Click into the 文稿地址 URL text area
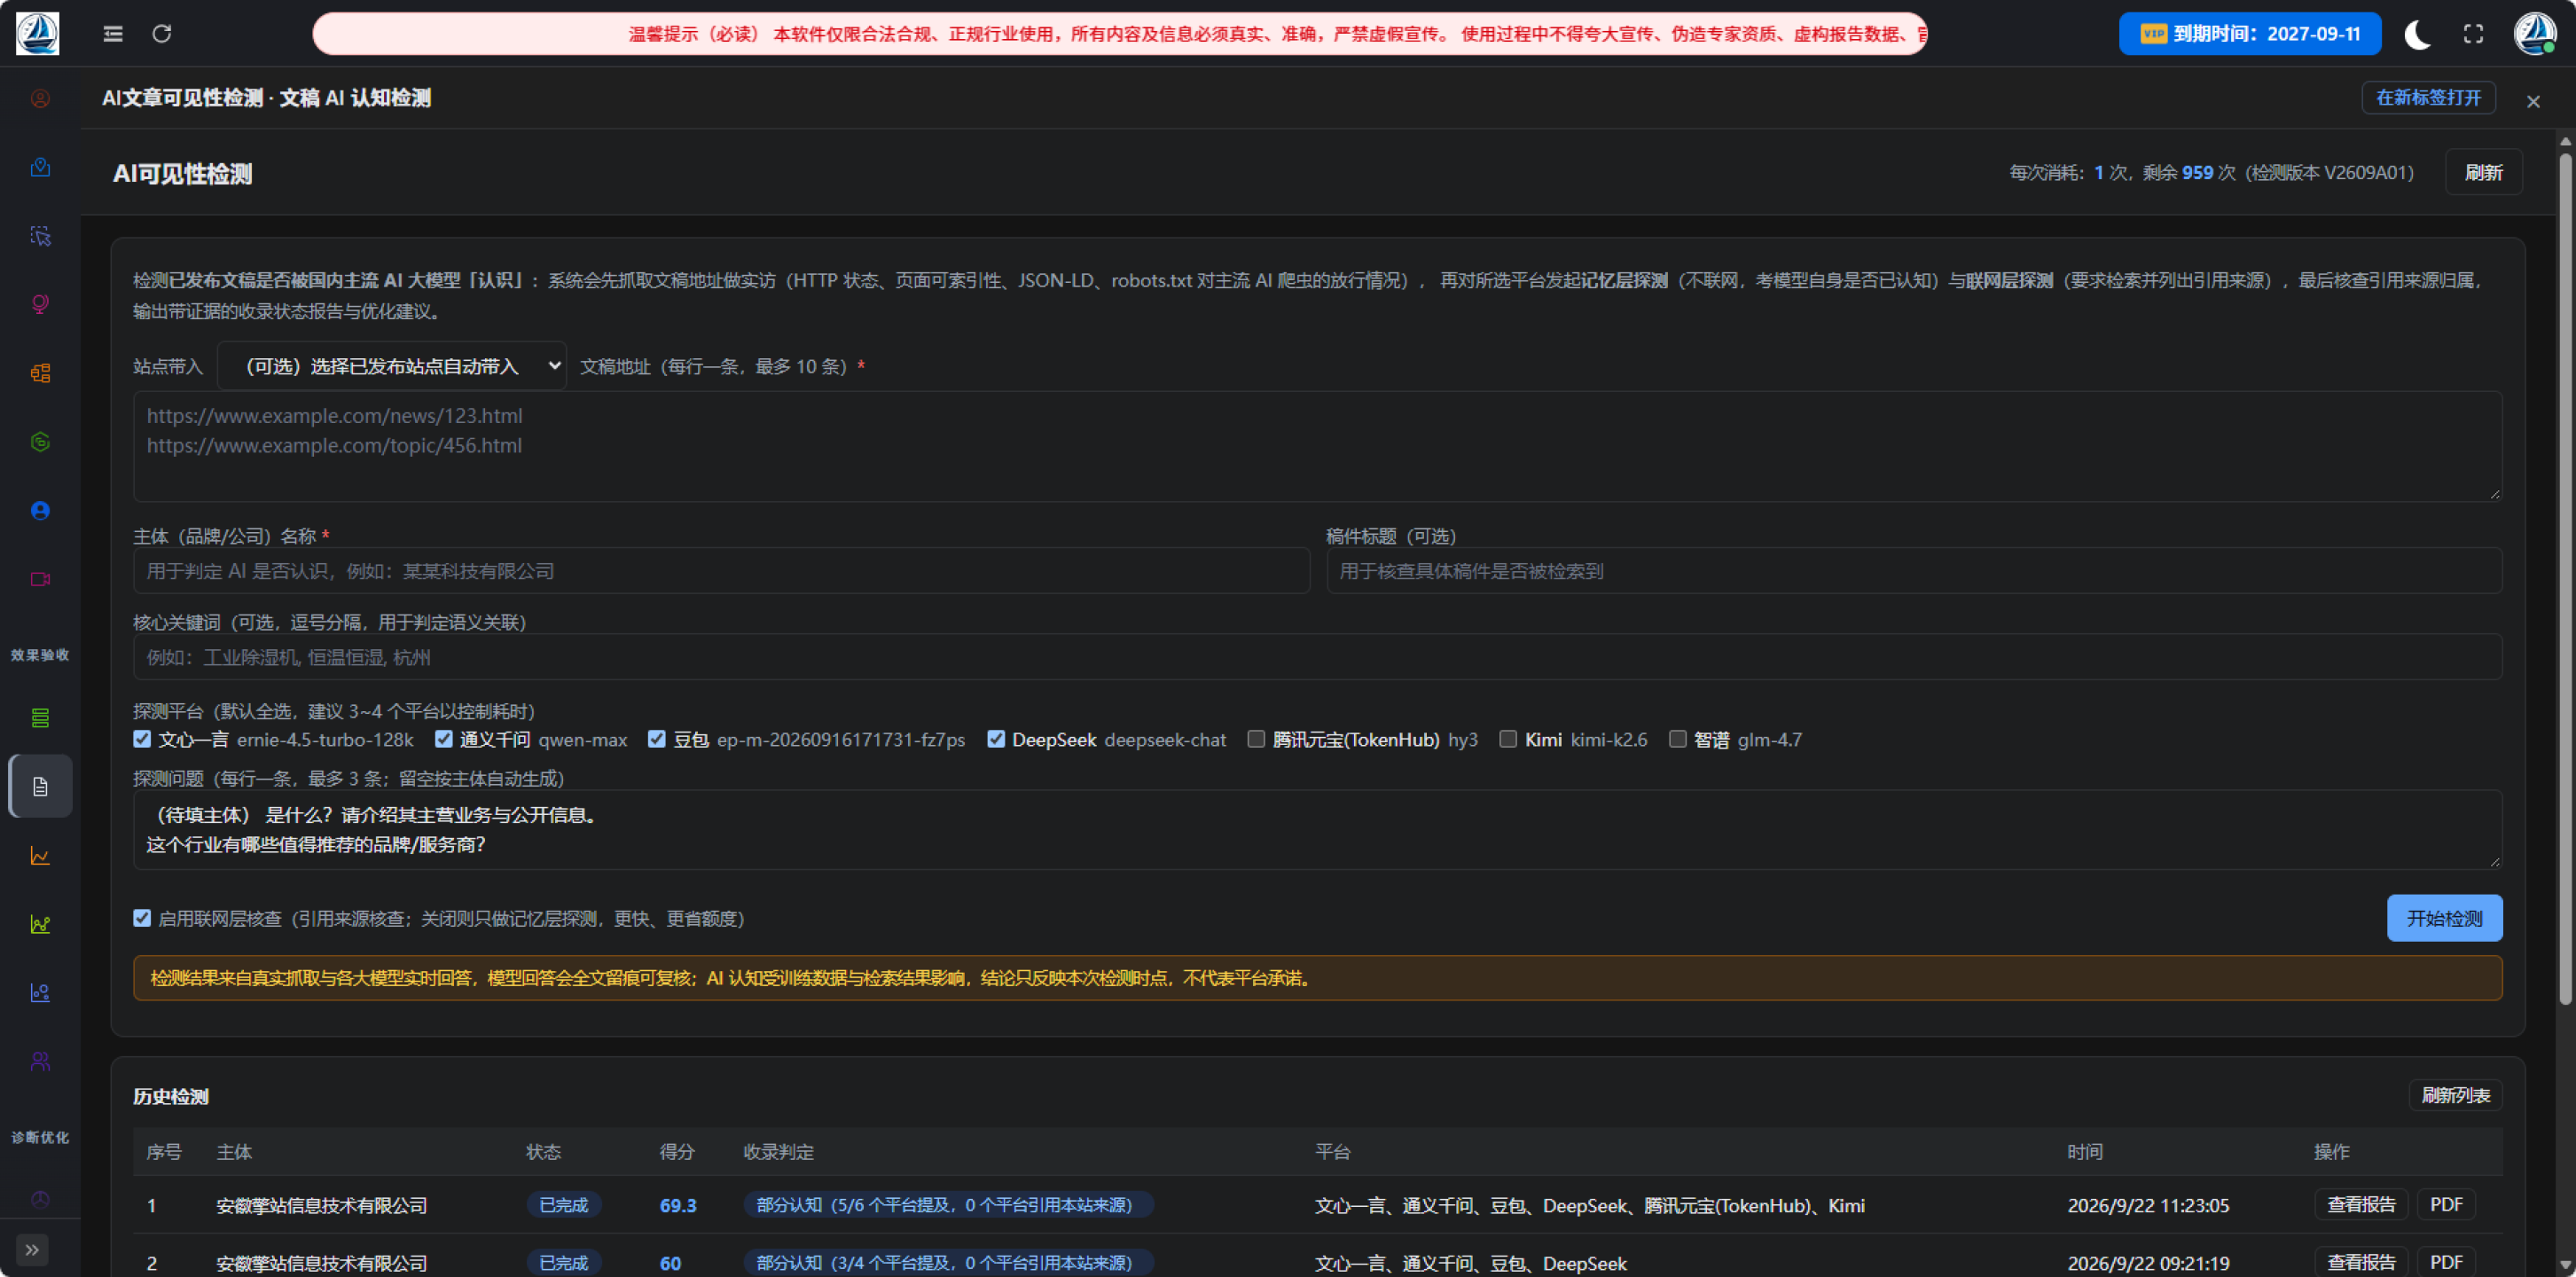The height and width of the screenshot is (1277, 2576). (1317, 447)
